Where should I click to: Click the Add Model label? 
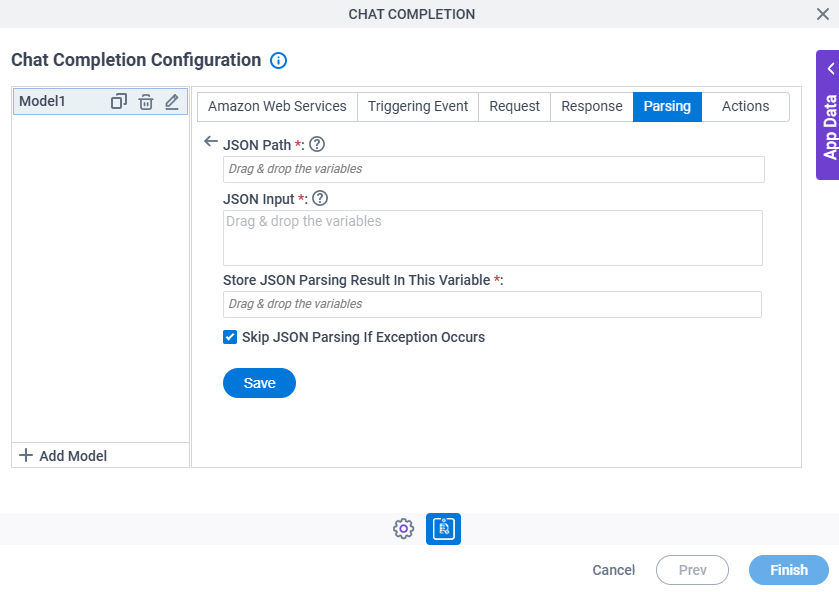pyautogui.click(x=73, y=456)
